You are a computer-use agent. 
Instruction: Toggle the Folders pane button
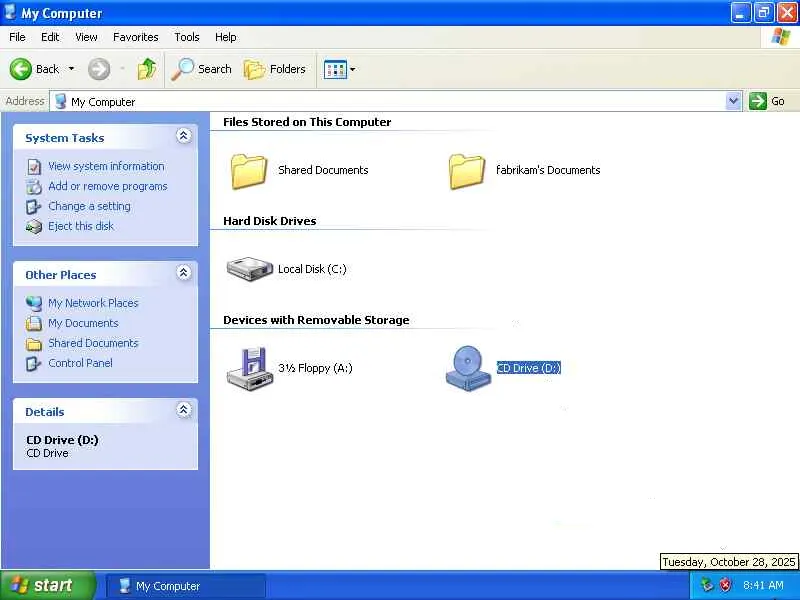(x=275, y=69)
